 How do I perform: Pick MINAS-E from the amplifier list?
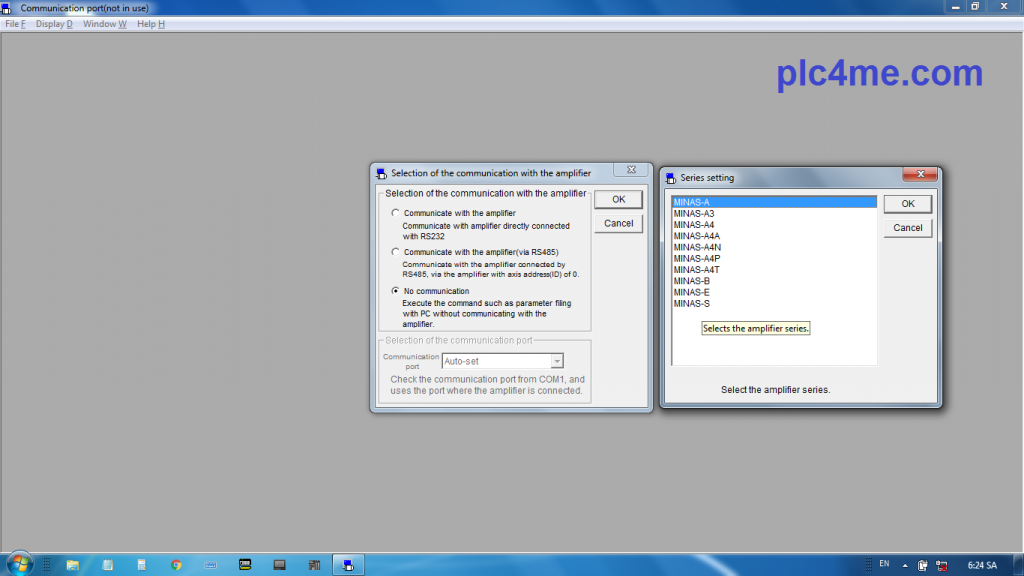[x=692, y=292]
